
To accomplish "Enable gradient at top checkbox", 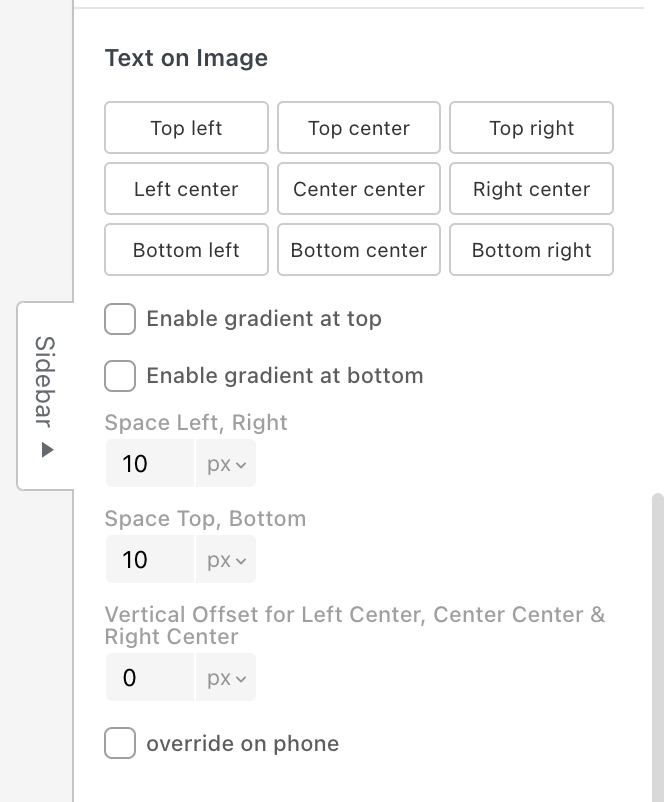I will [x=120, y=320].
